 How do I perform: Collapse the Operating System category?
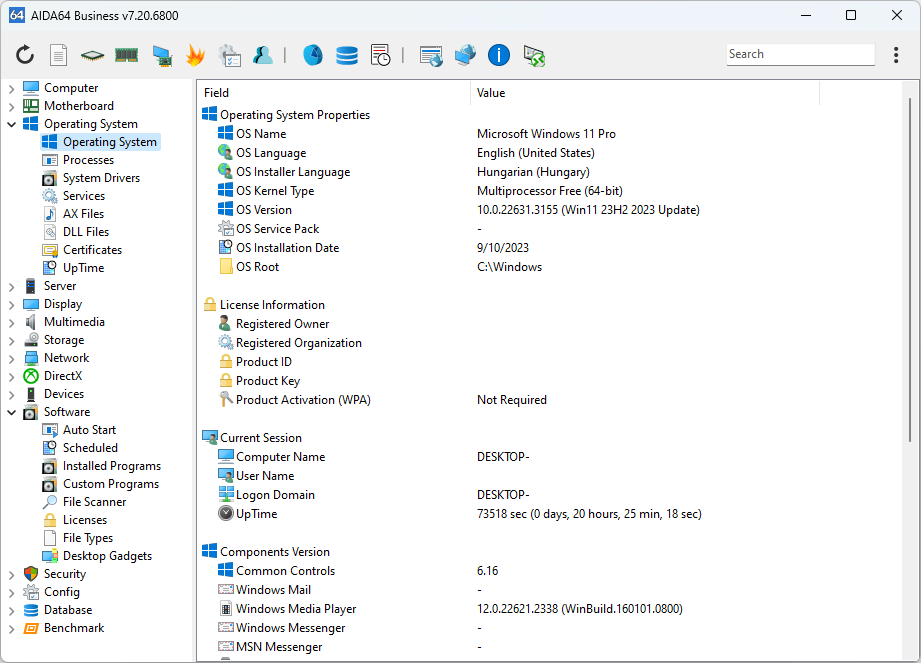pos(10,123)
